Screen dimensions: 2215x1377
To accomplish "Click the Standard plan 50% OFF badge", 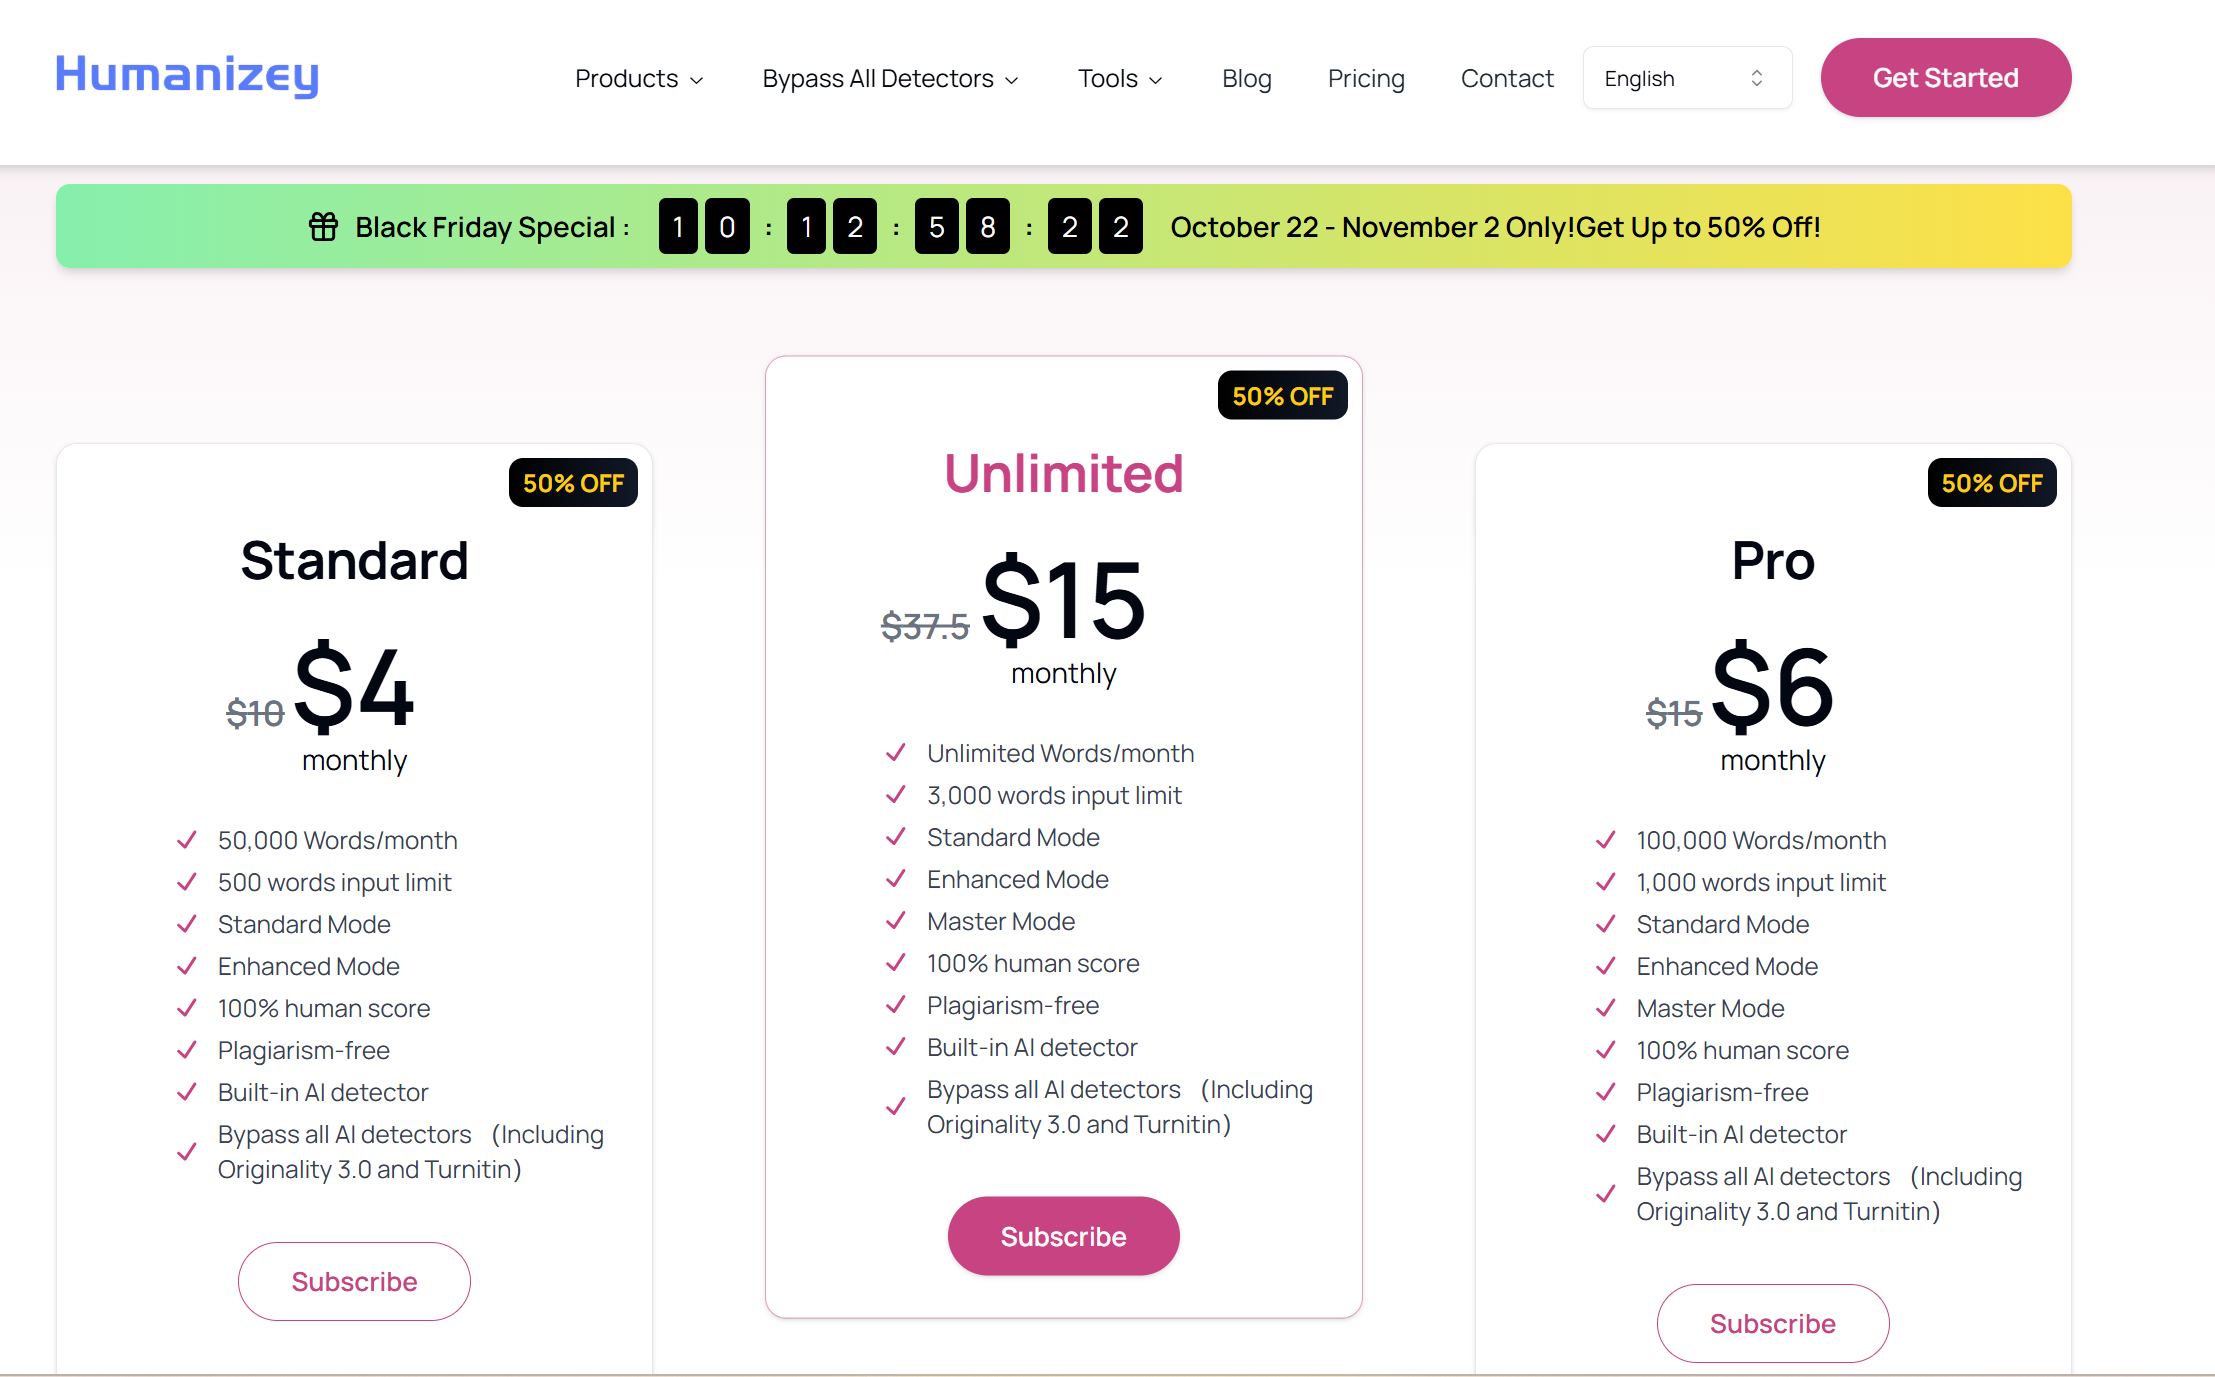I will tap(573, 484).
